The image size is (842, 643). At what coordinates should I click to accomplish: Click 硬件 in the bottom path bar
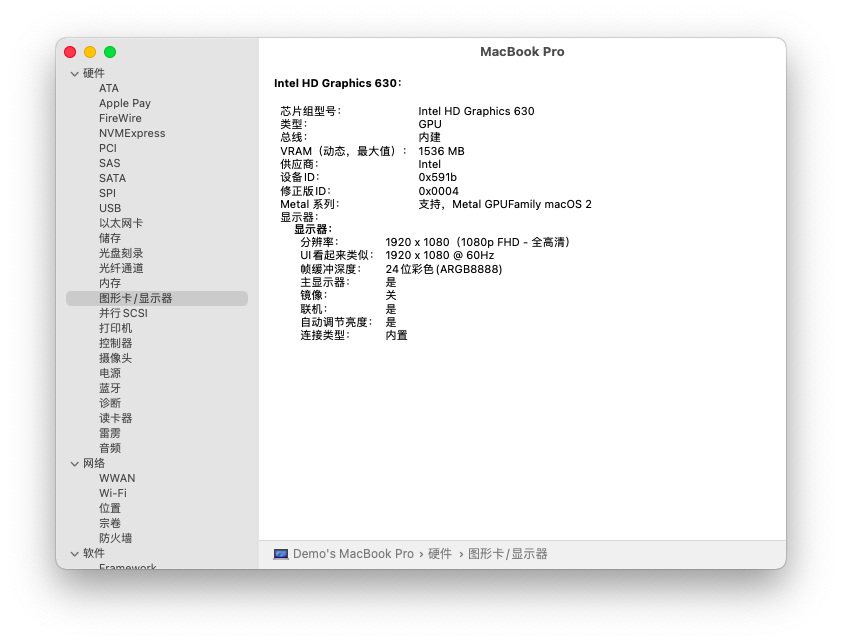440,554
